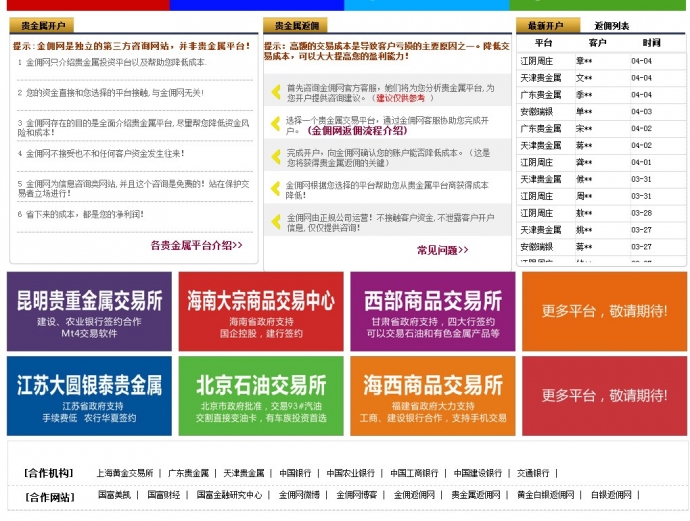This screenshot has width=690, height=521.
Task: Open the 国富金融研究中心 site link
Action: point(229,495)
